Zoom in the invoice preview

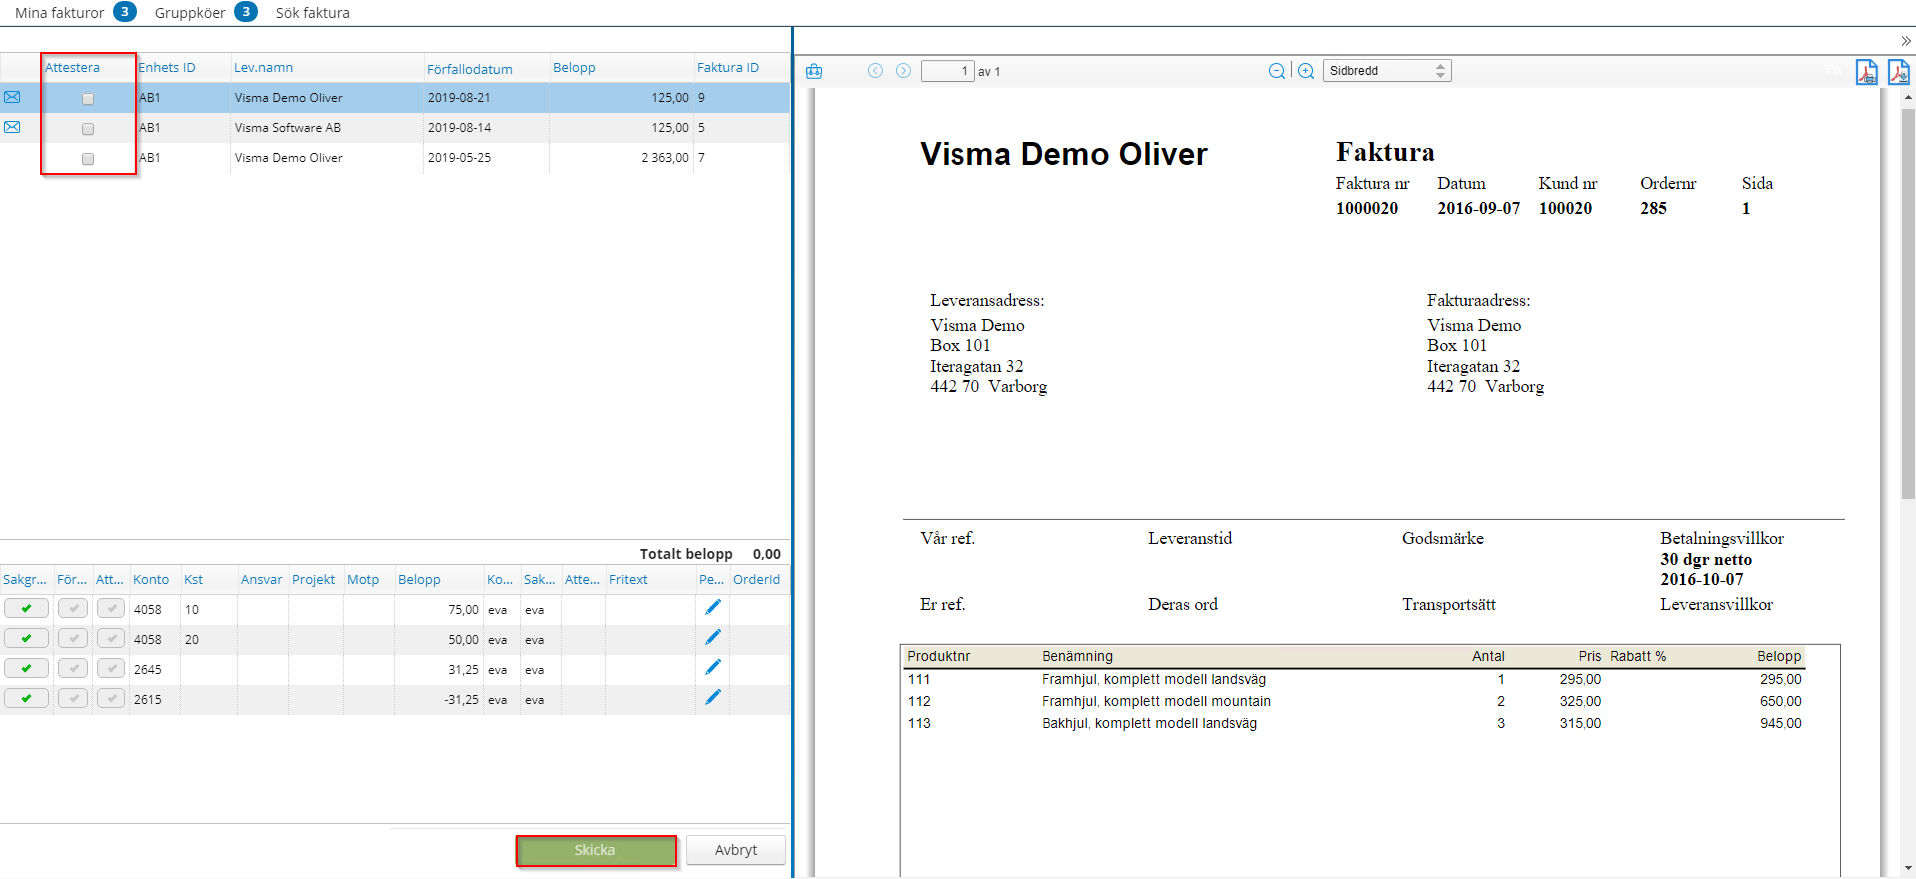point(1306,71)
